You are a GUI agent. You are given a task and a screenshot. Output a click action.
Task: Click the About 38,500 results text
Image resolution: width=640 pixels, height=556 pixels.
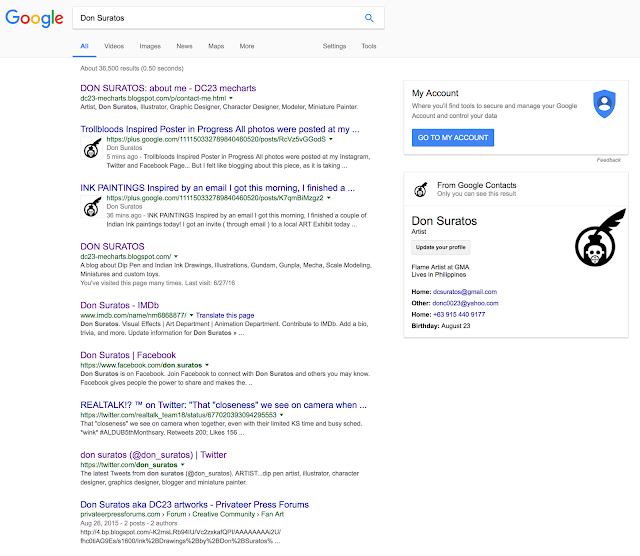click(132, 69)
